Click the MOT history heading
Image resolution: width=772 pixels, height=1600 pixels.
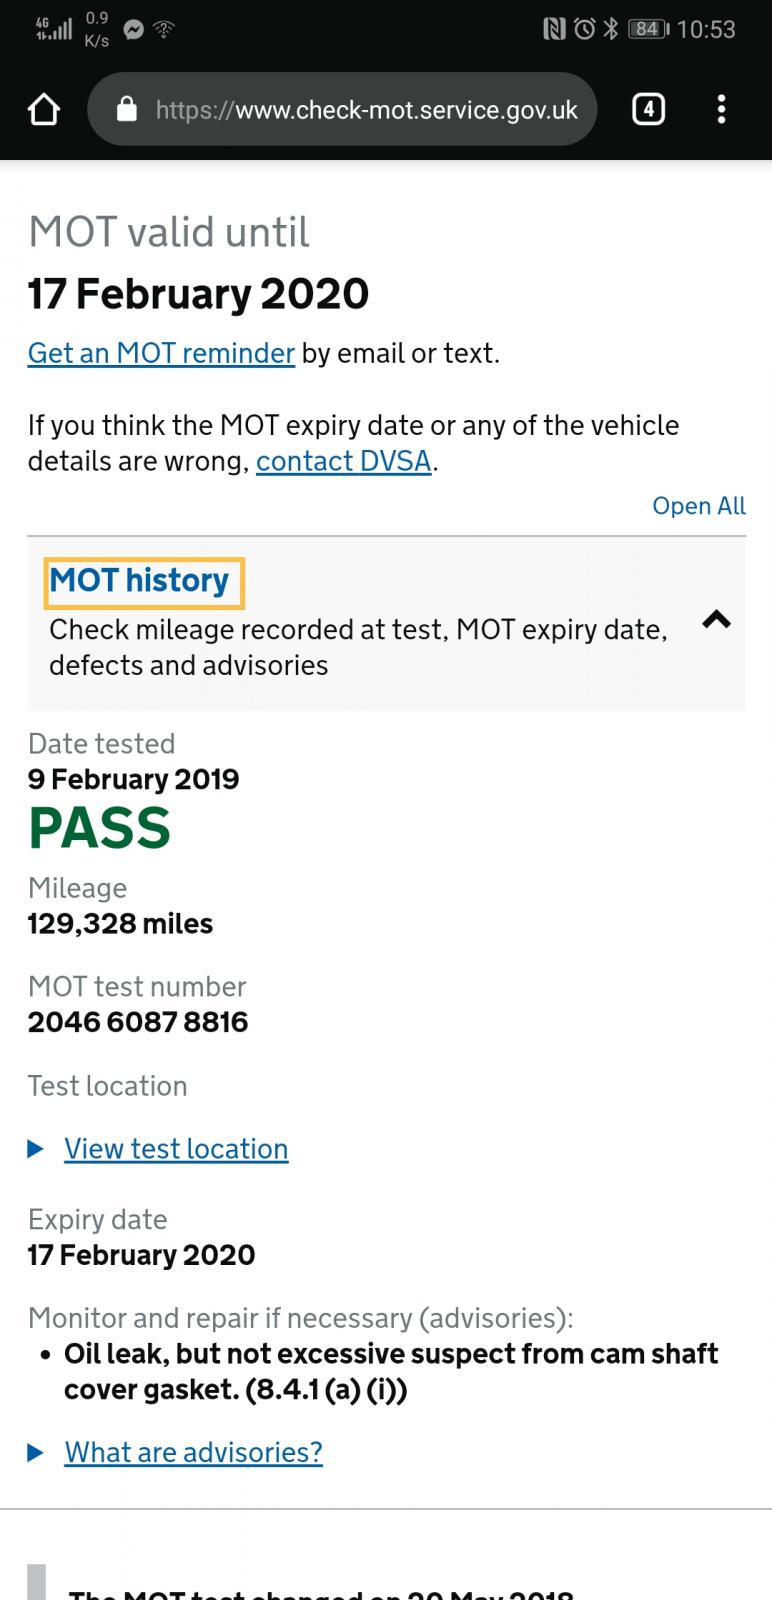139,580
